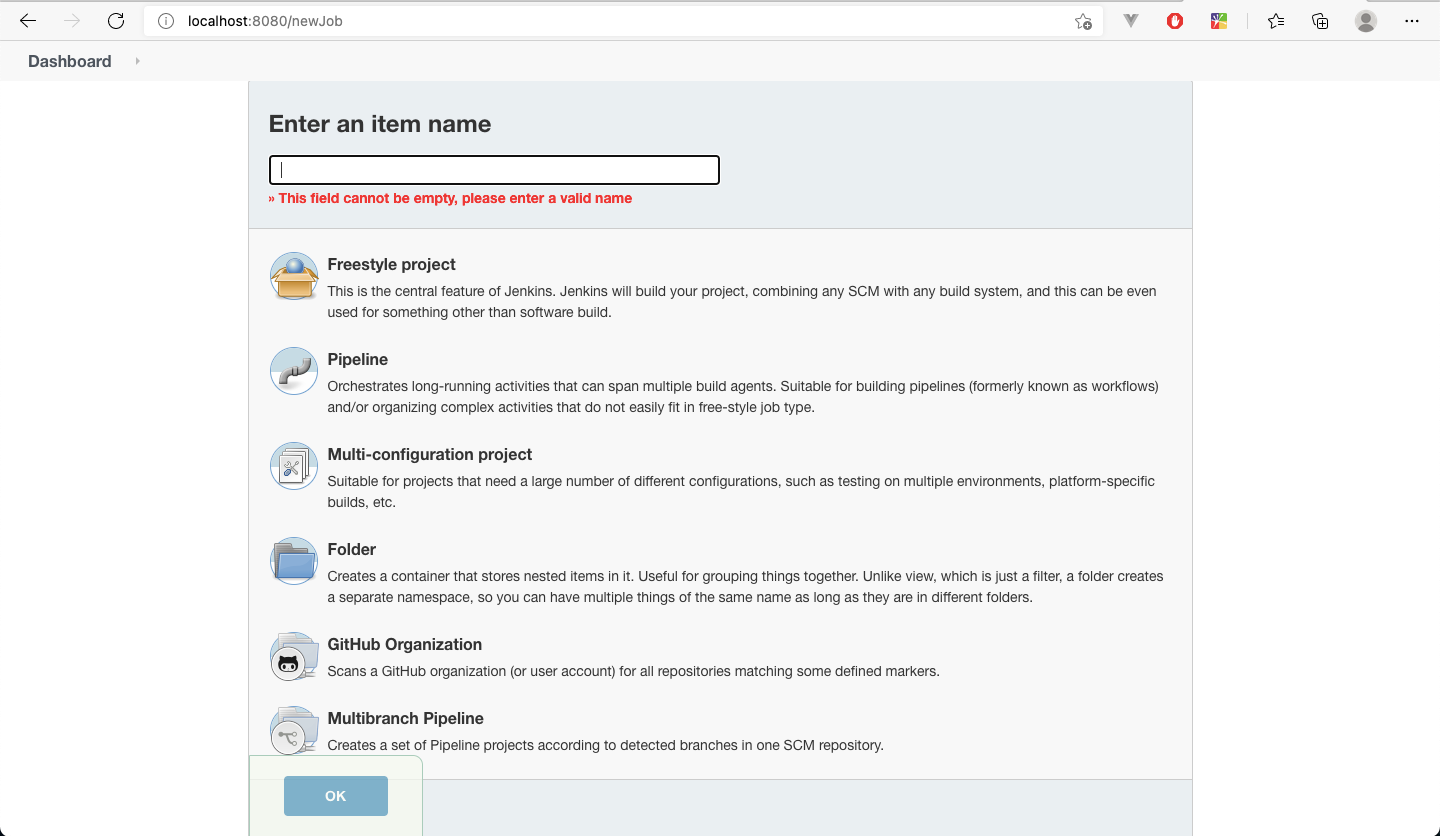Select the GitHub Organization title
Image resolution: width=1440 pixels, height=836 pixels.
(x=405, y=644)
